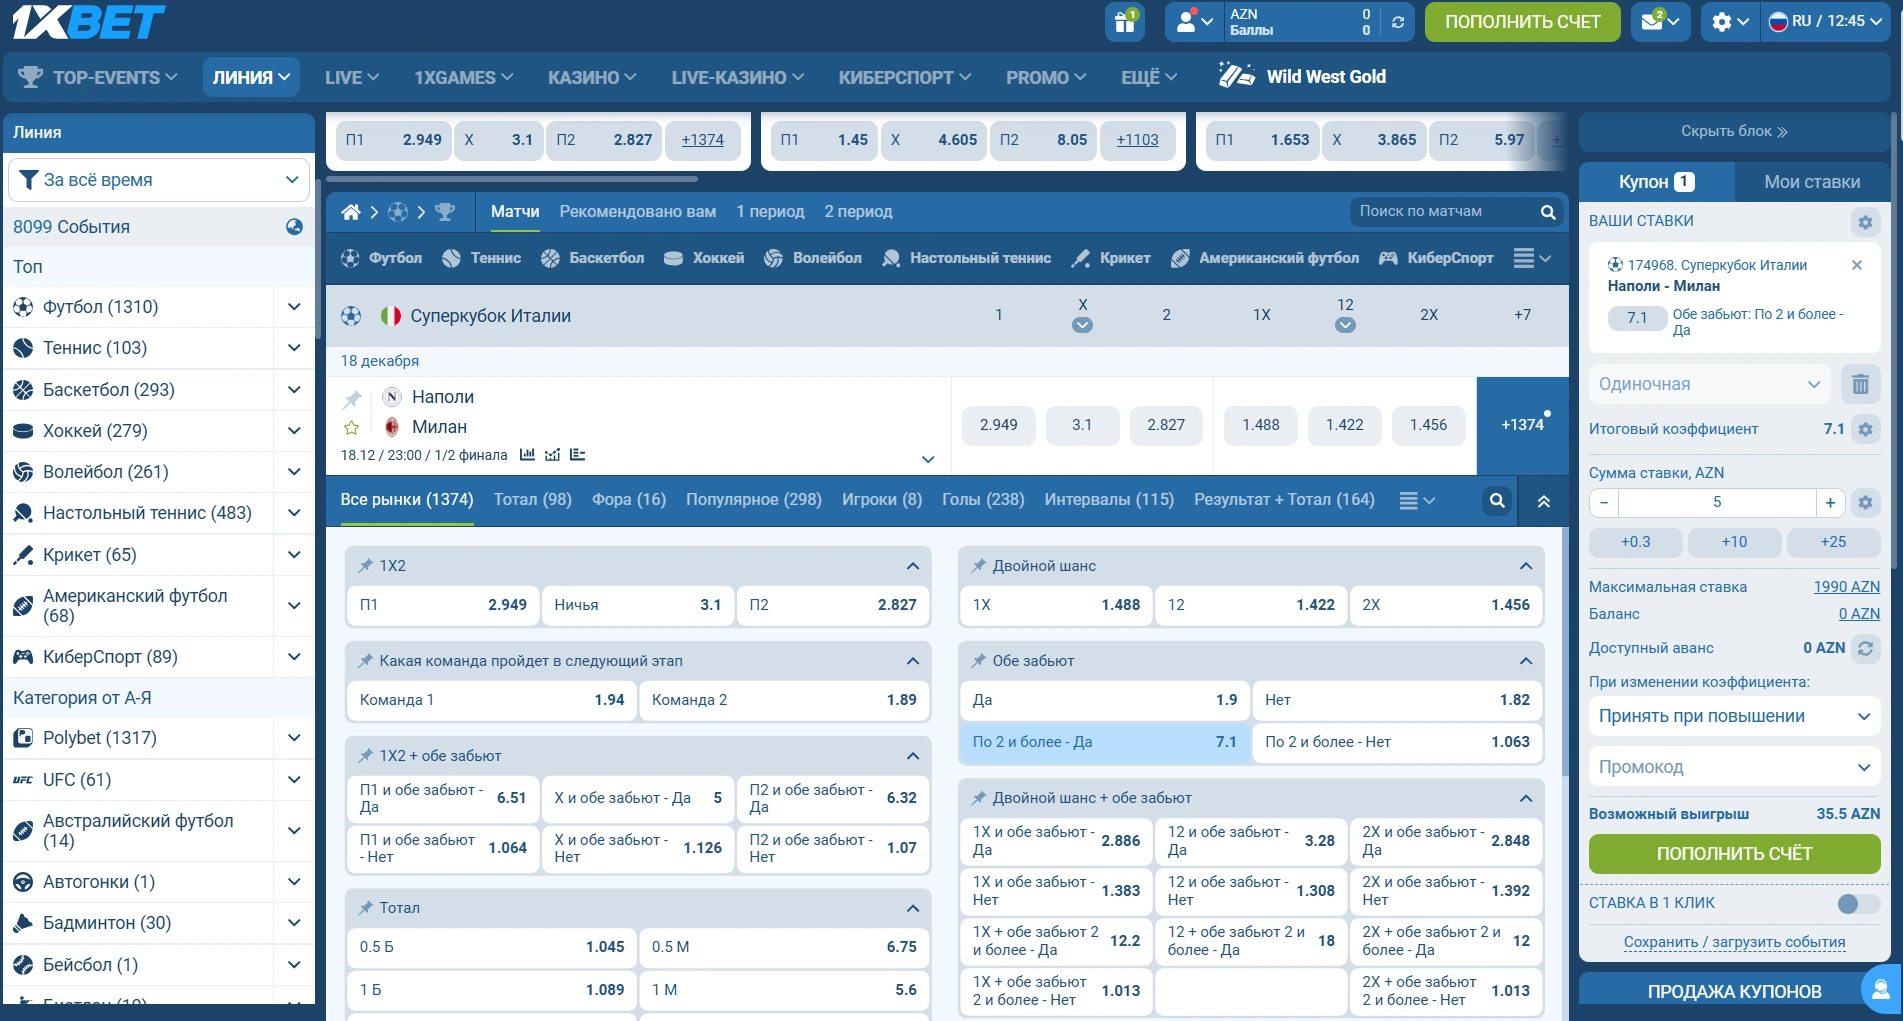Expand the Футбол (1310) sport list
Viewport: 1903px width, 1021px height.
pyautogui.click(x=294, y=307)
